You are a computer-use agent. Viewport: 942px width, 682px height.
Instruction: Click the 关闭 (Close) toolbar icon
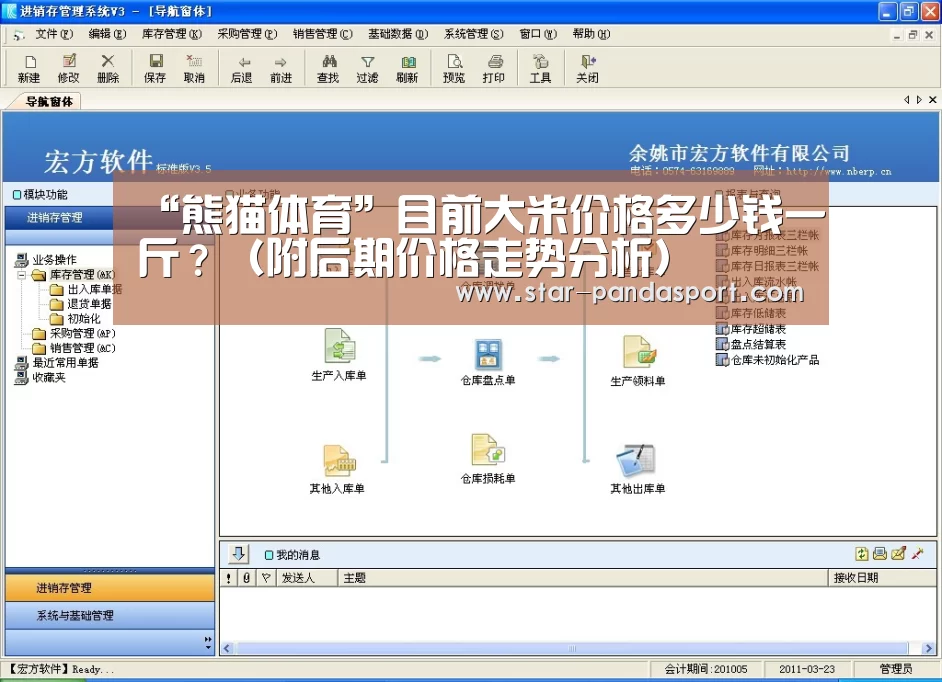[588, 68]
